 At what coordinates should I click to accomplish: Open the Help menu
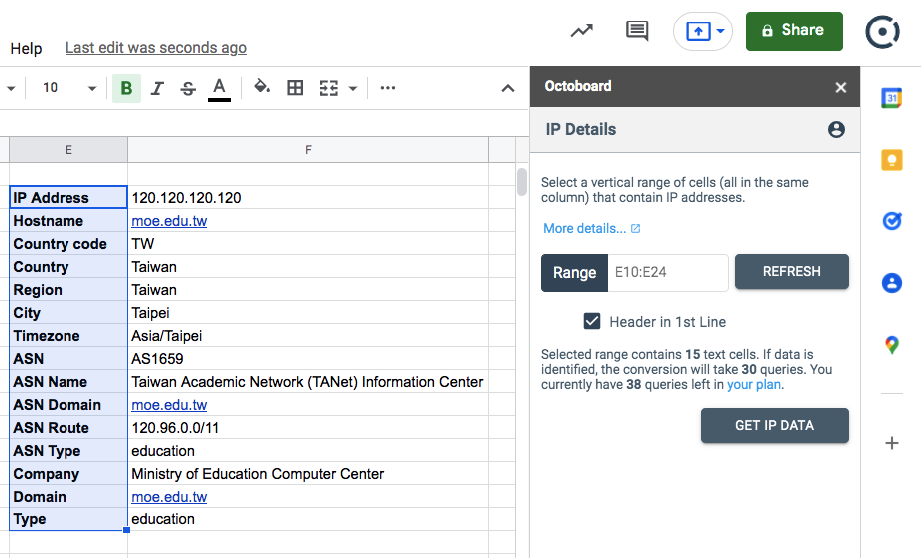(26, 48)
